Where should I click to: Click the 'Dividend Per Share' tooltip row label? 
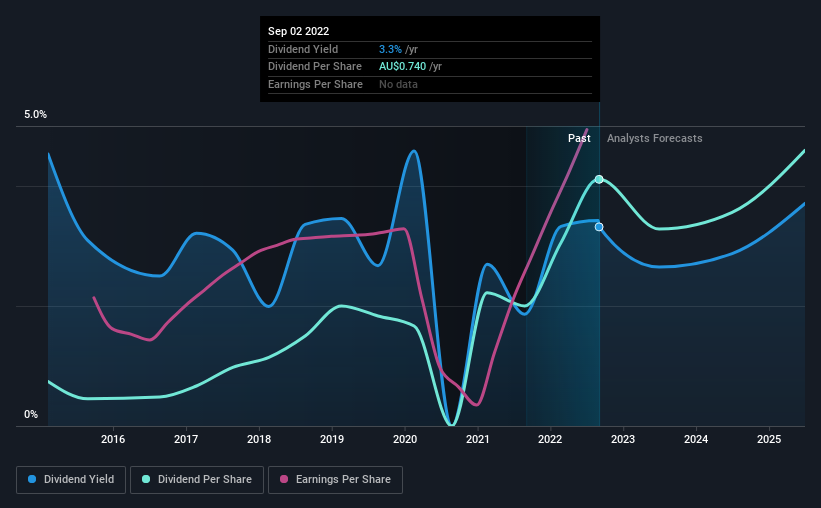point(315,67)
